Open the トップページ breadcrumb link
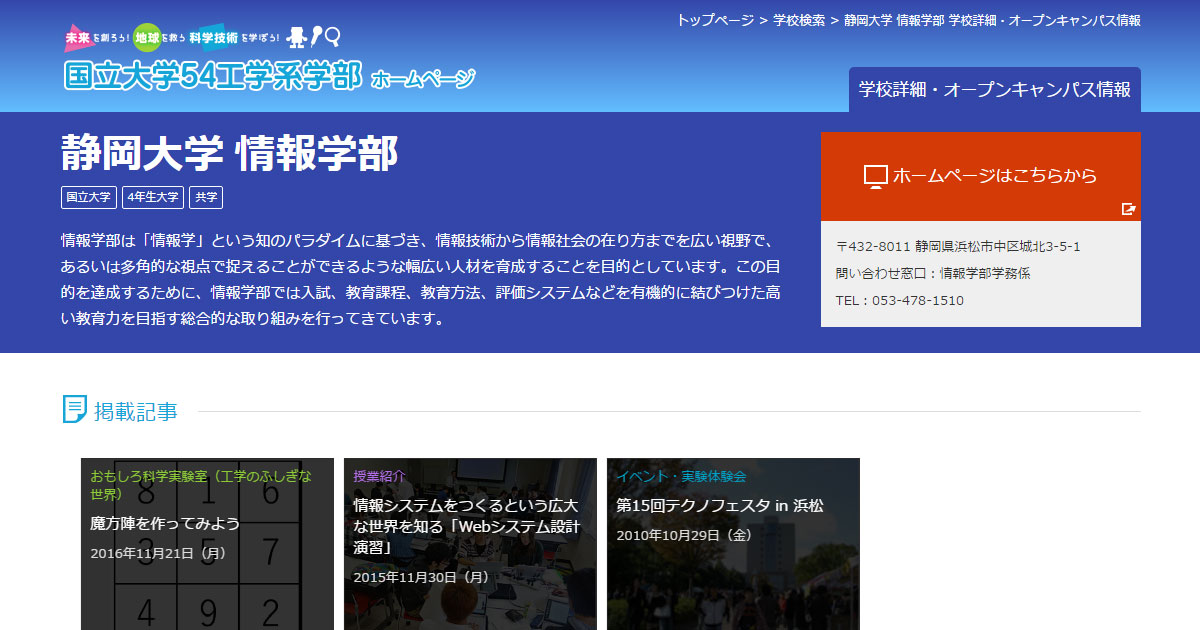 click(715, 20)
